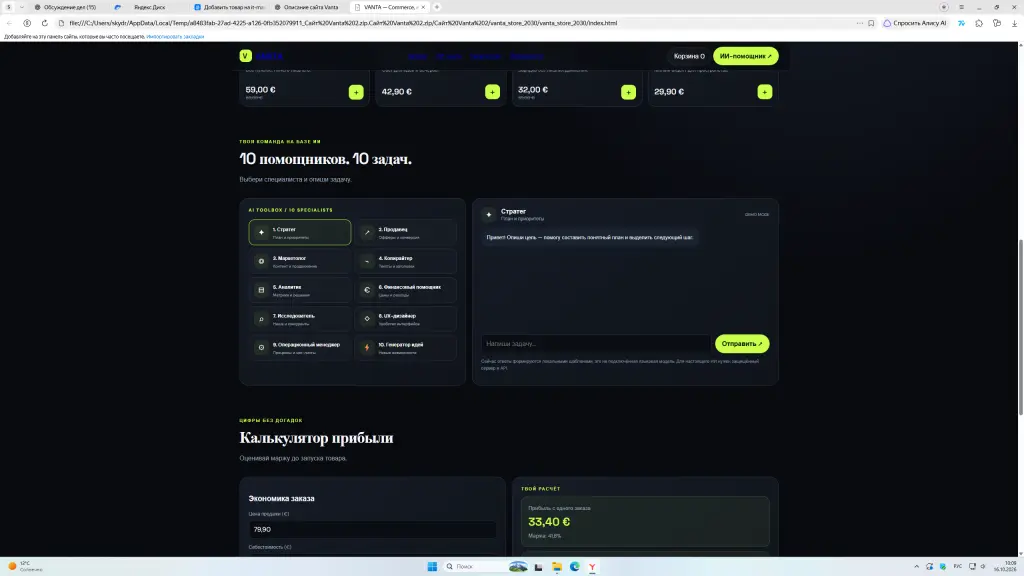Viewport: 1024px width, 576px height.
Task: Open Yandex Browser from taskbar
Action: click(x=592, y=567)
